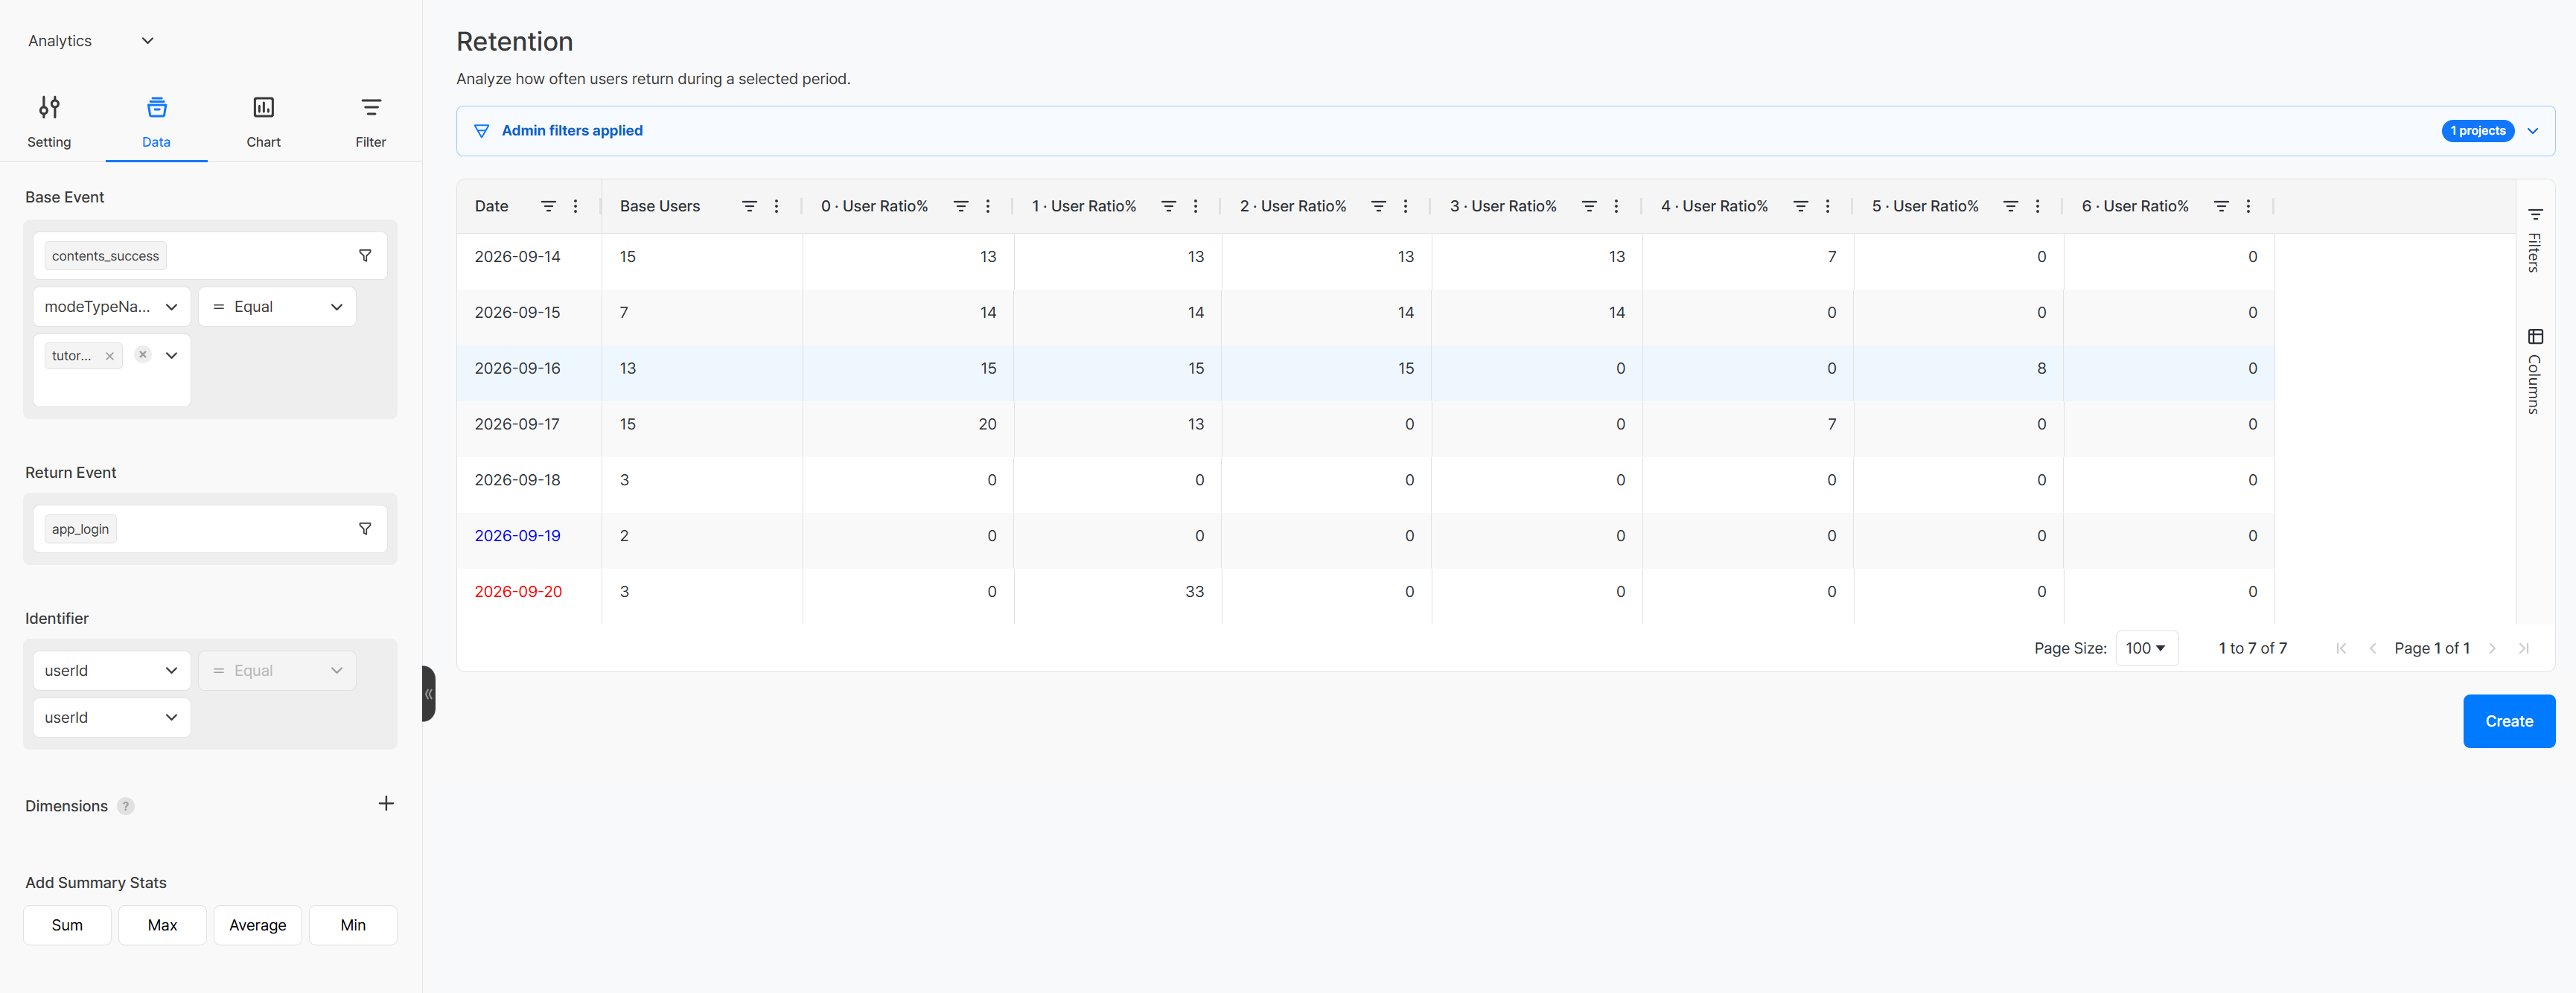Add the Average summary stat

coord(258,925)
